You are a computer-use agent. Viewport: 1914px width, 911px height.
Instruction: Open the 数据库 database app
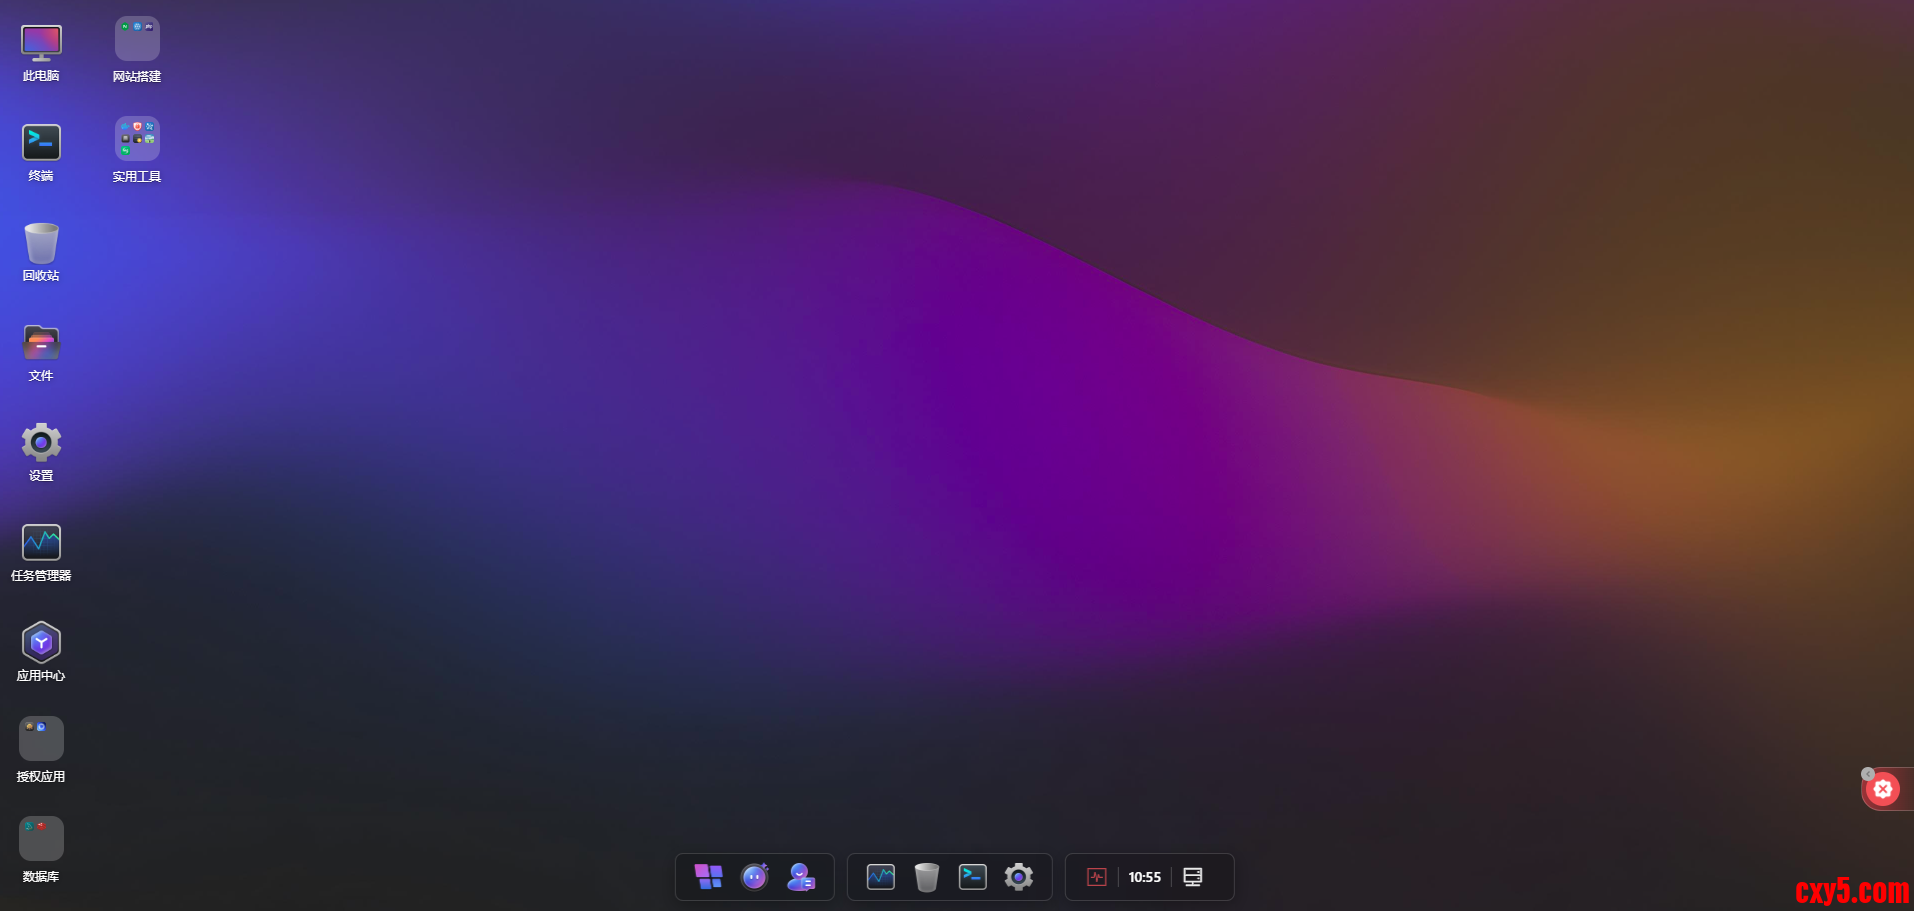40,838
